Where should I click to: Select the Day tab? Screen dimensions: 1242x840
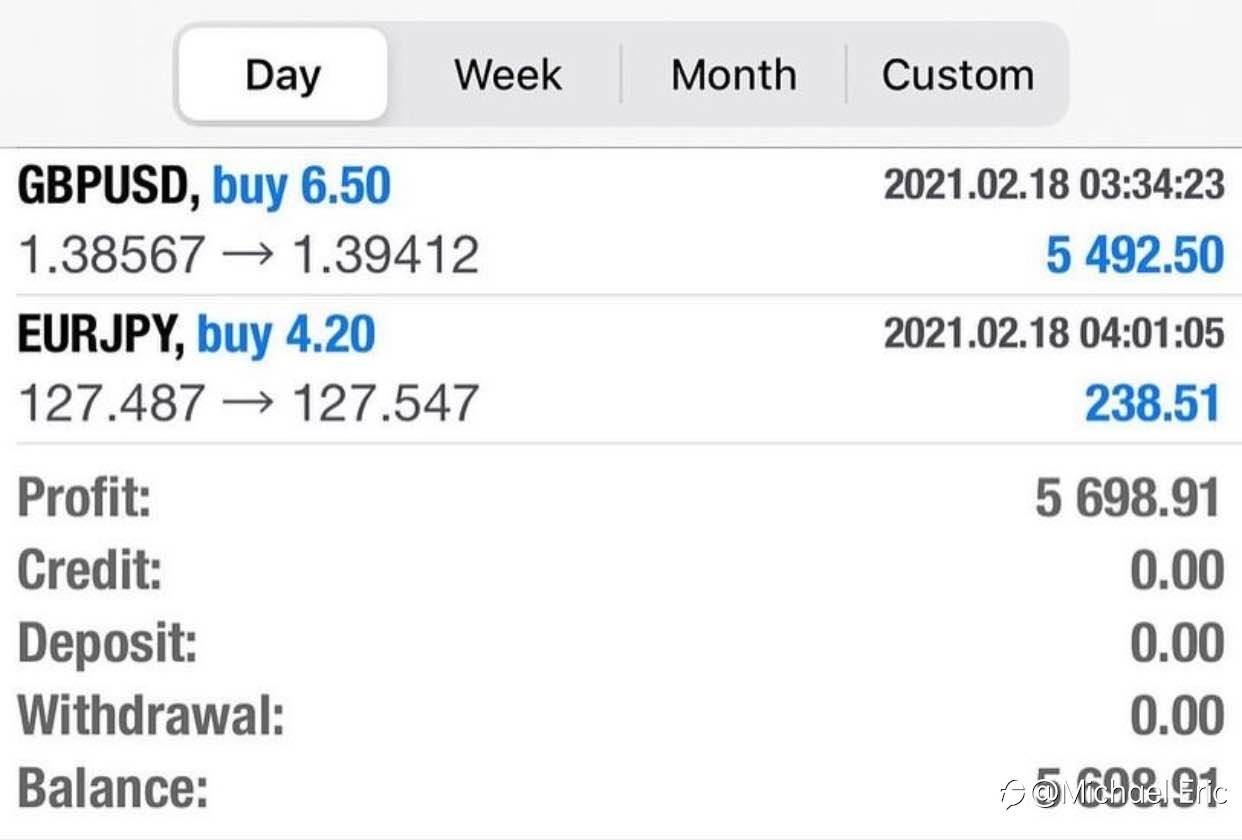coord(282,75)
